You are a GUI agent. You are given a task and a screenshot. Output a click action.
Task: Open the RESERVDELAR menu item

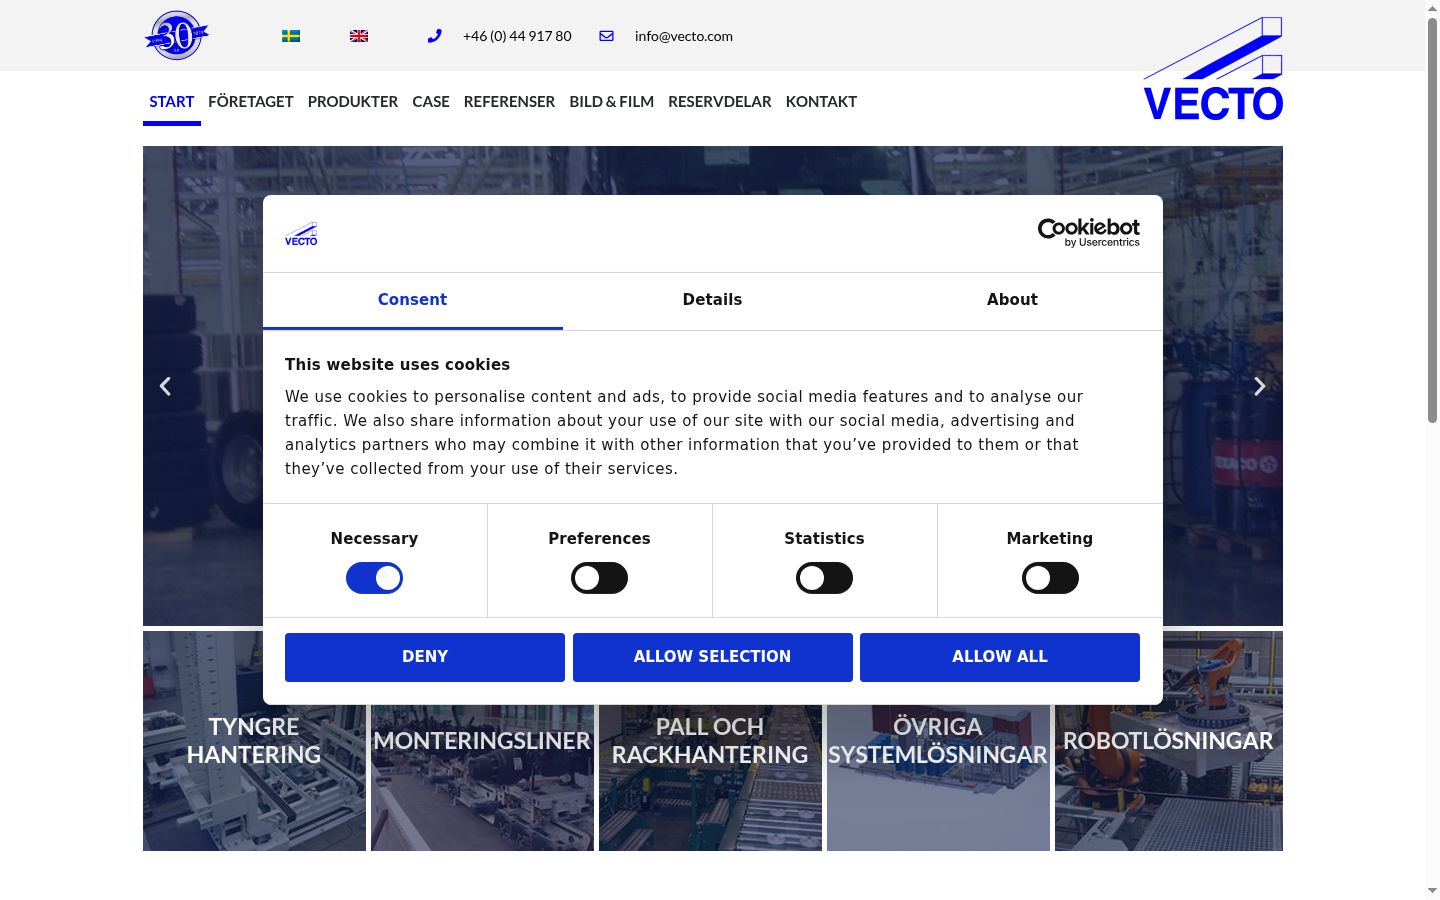(x=720, y=102)
